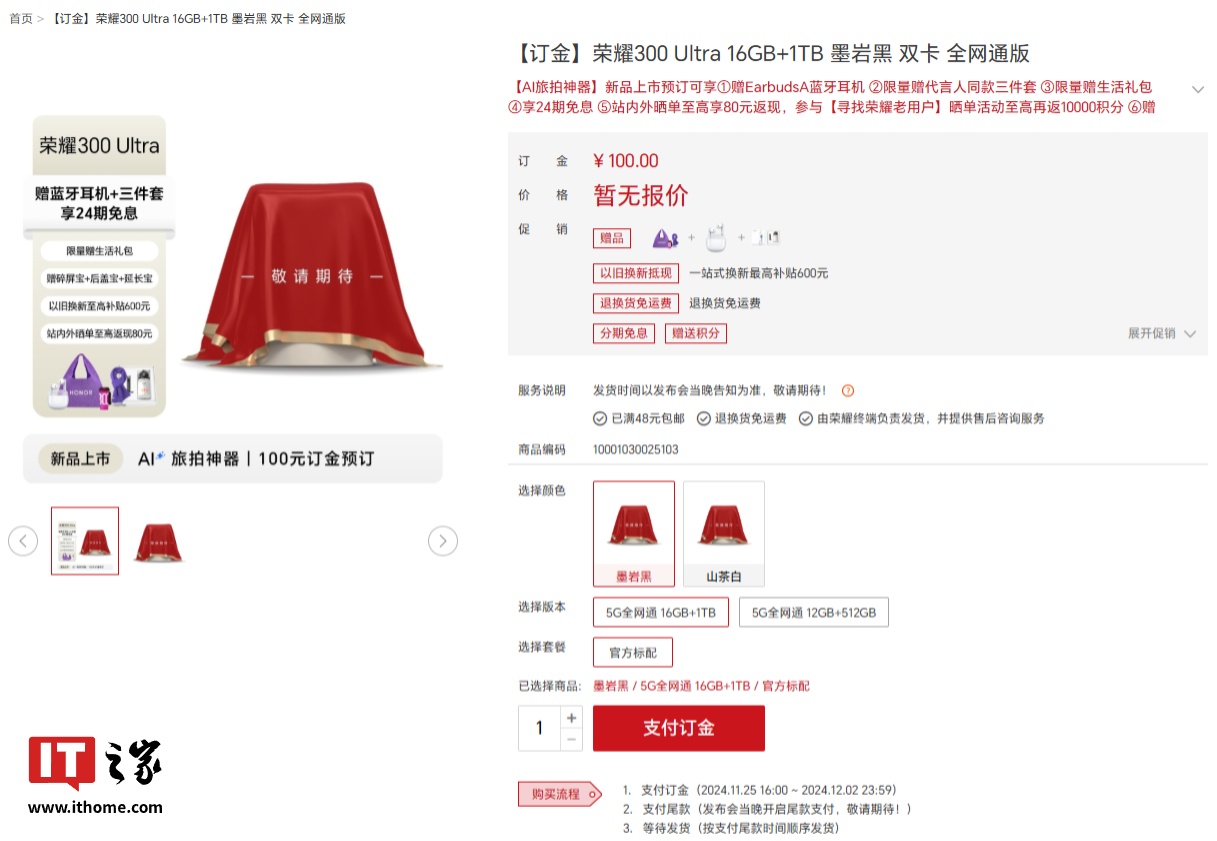
Task: Click the purple bag gift icon
Action: tap(665, 238)
